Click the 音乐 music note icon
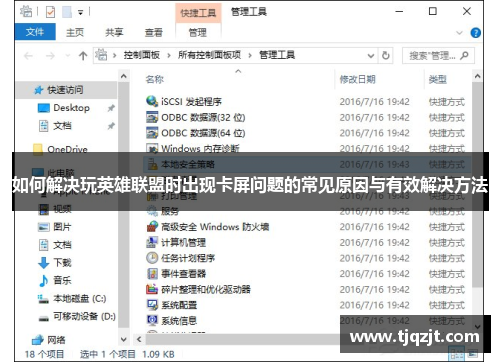The image size is (500, 362). 44,280
